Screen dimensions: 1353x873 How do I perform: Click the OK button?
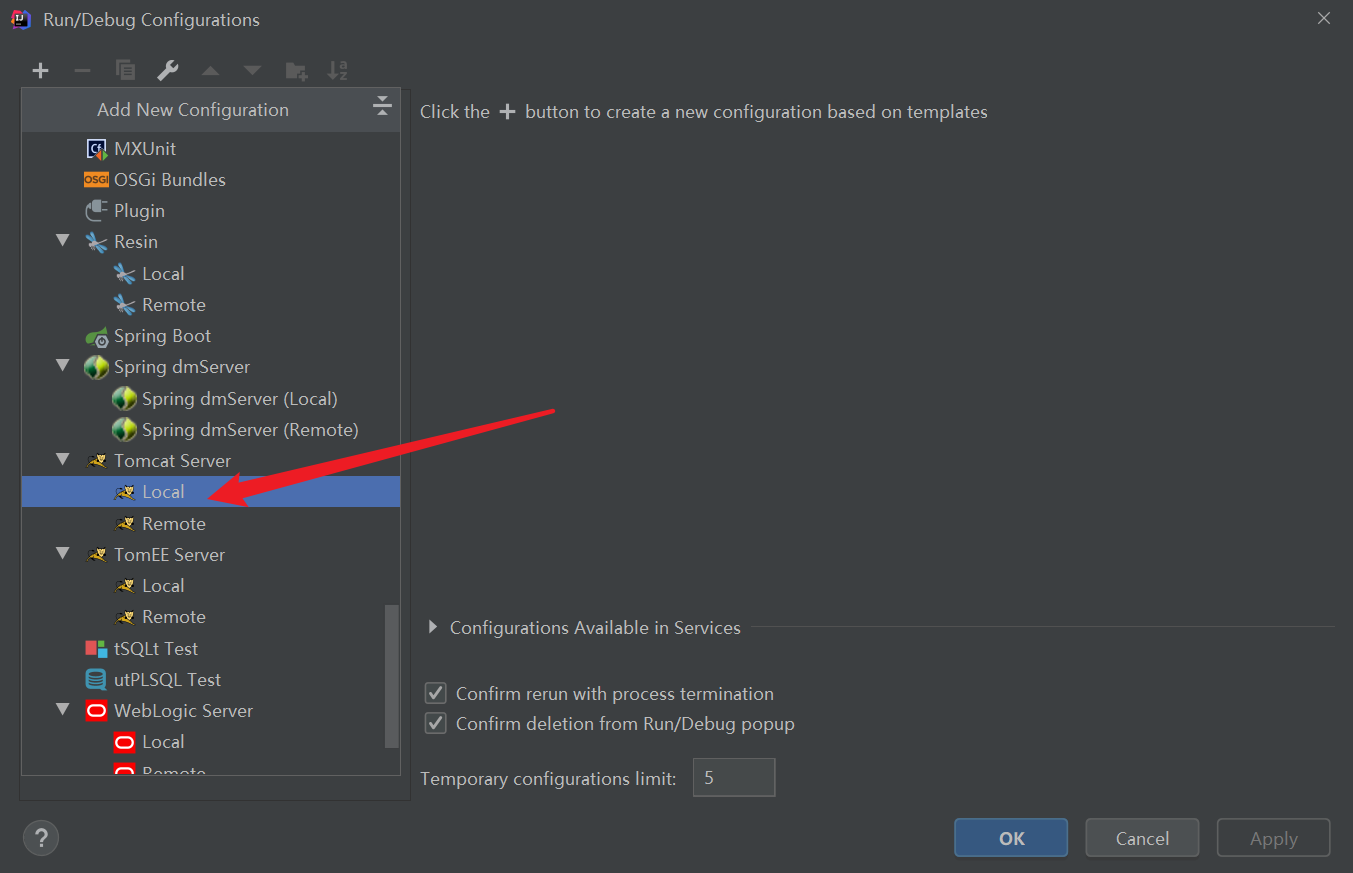1011,838
